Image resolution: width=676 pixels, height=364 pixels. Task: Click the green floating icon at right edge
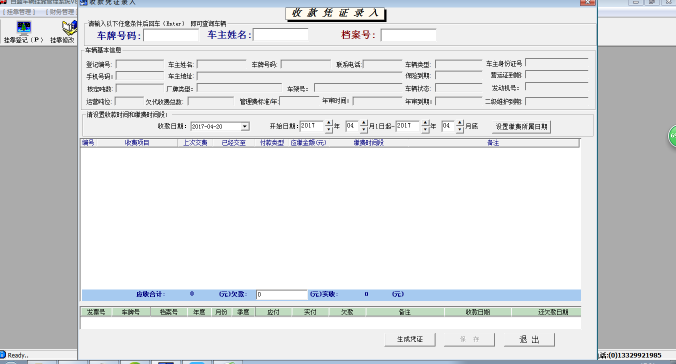coord(672,136)
